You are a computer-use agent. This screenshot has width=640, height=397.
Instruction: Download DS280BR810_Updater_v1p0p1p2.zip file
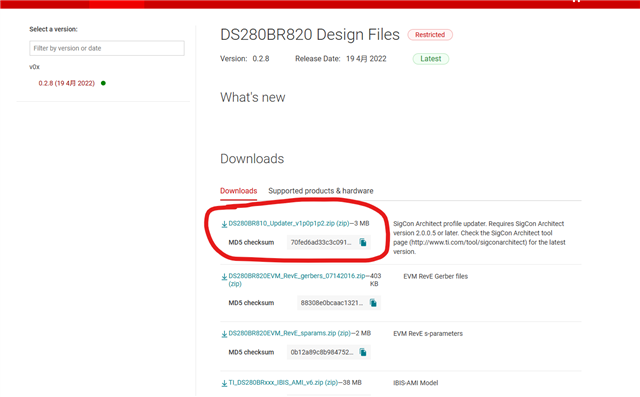(x=289, y=223)
